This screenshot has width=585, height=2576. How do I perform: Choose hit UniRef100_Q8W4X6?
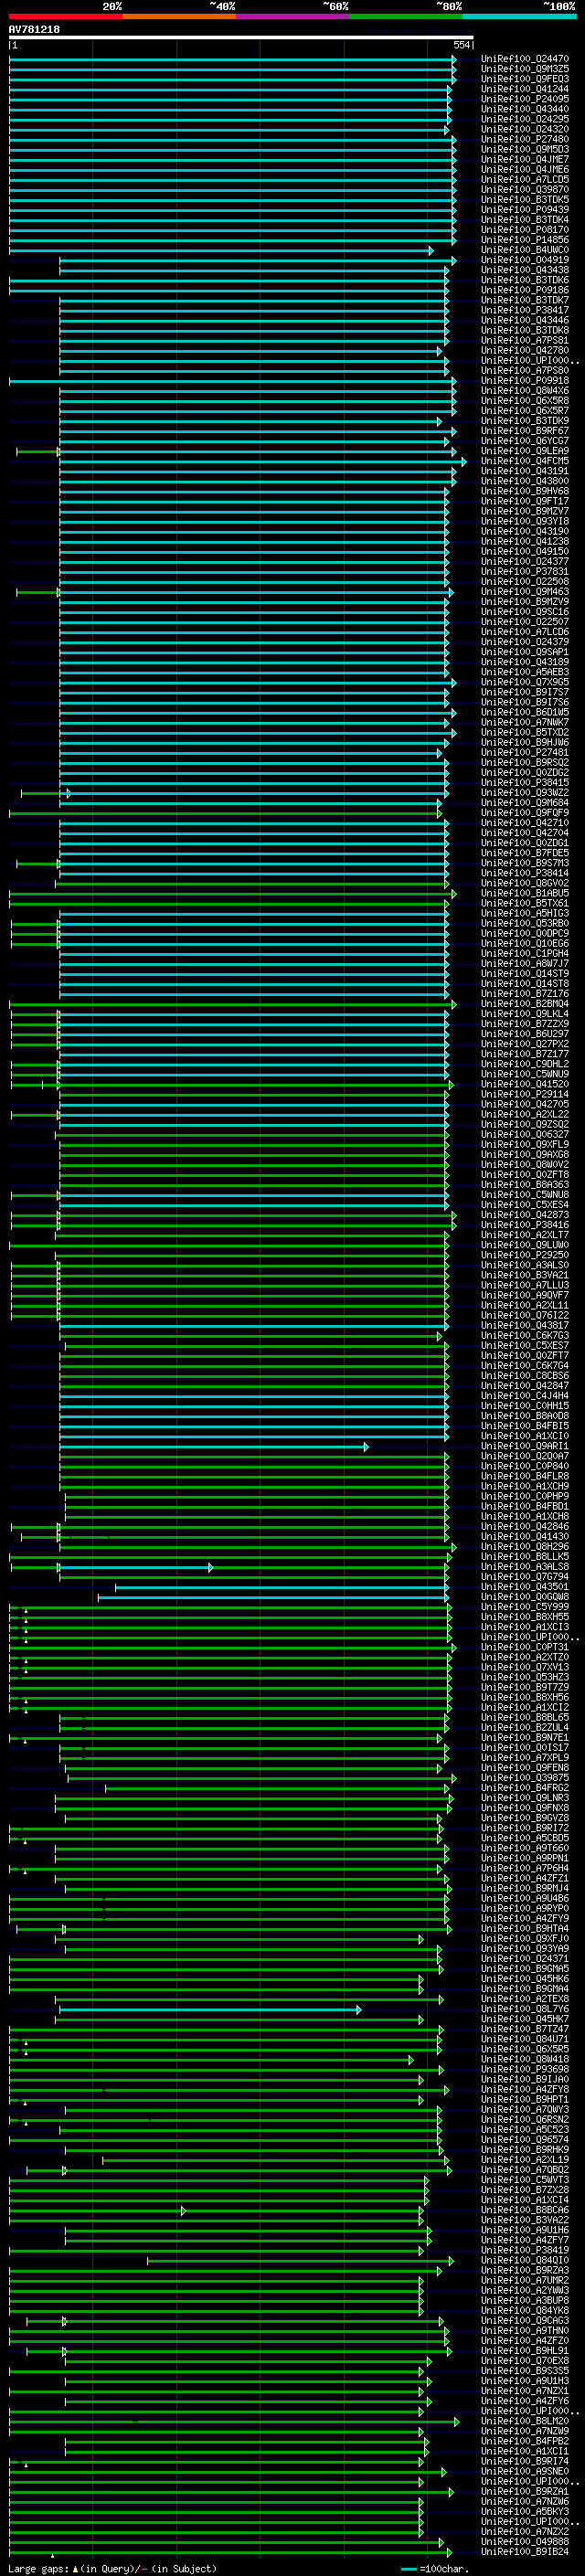525,391
